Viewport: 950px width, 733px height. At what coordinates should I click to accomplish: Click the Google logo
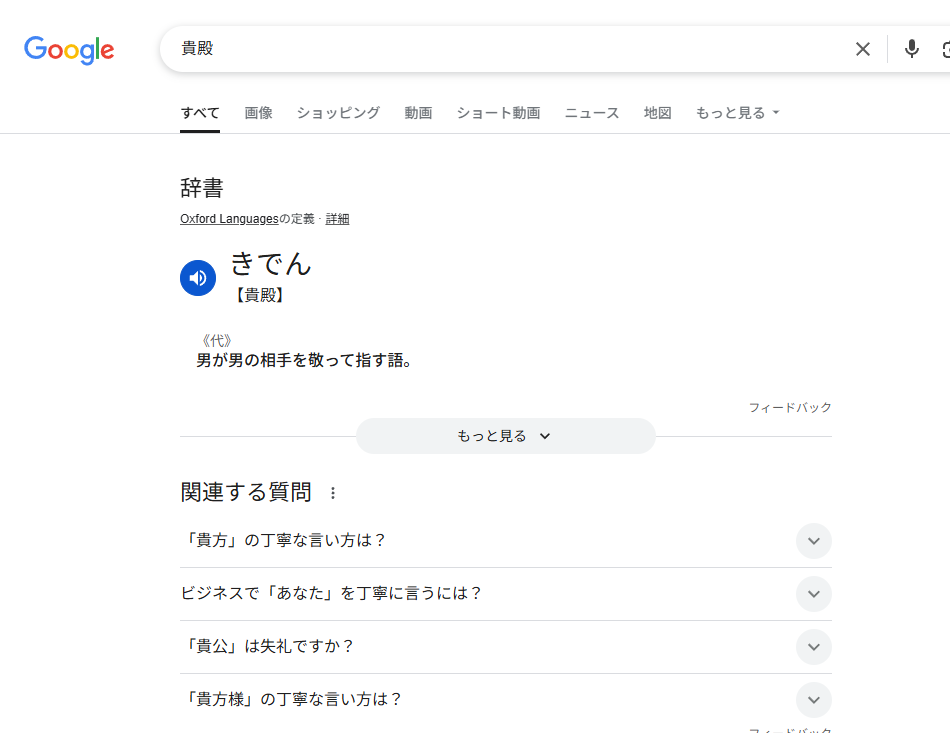(x=69, y=49)
